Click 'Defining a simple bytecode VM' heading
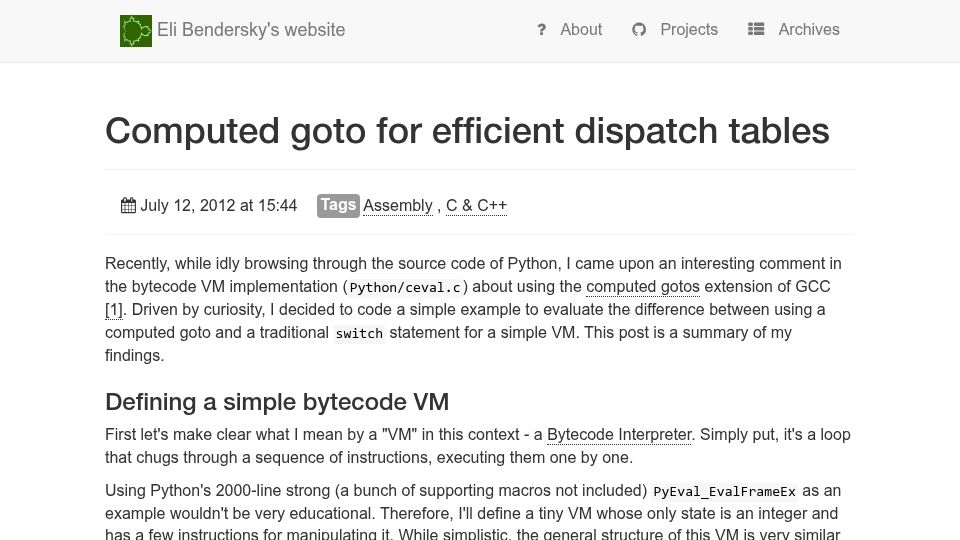Image resolution: width=960 pixels, height=540 pixels. (x=277, y=402)
